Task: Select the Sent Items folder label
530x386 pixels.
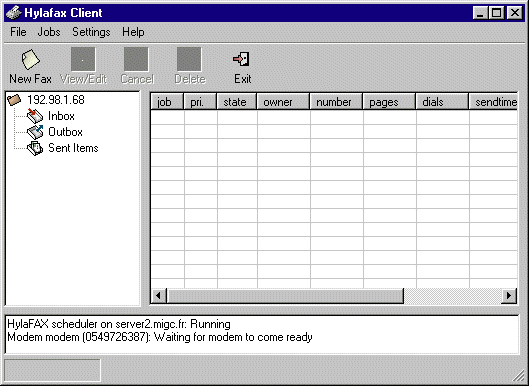Action: [73, 148]
